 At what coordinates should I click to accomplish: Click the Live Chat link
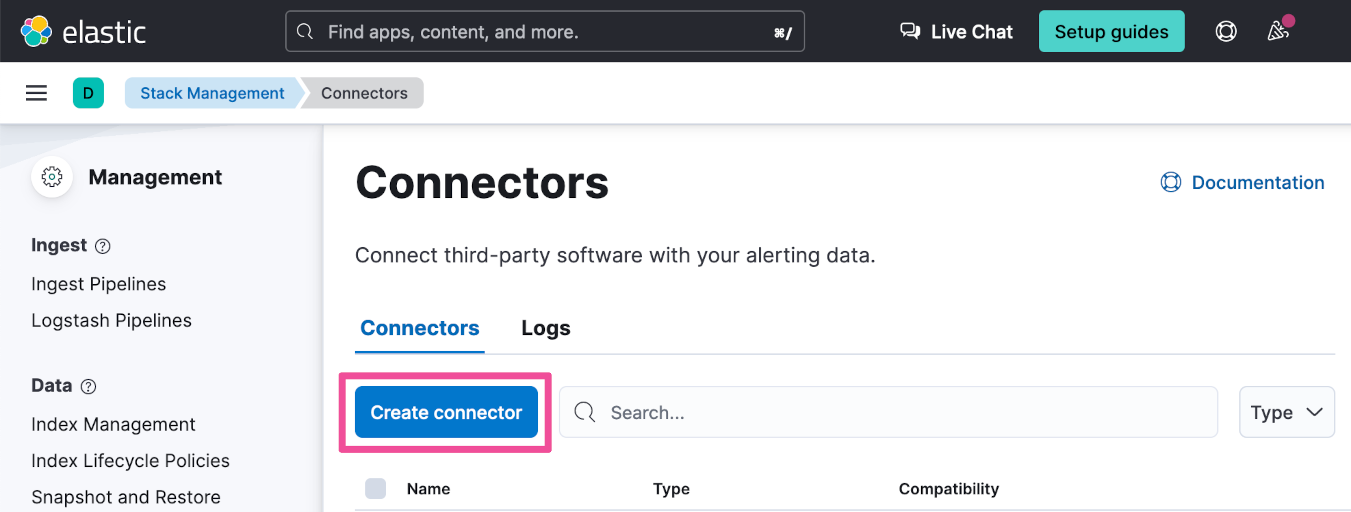[957, 31]
